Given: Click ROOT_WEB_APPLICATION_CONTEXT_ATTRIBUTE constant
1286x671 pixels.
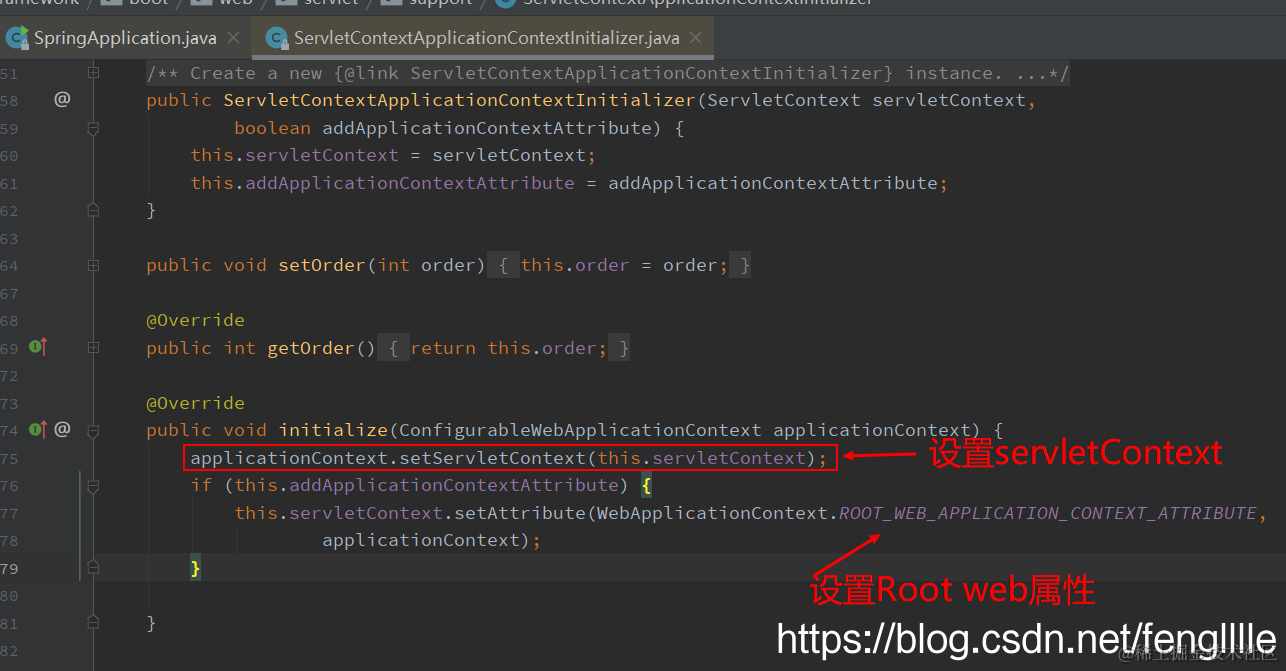Looking at the screenshot, I should click(1047, 513).
